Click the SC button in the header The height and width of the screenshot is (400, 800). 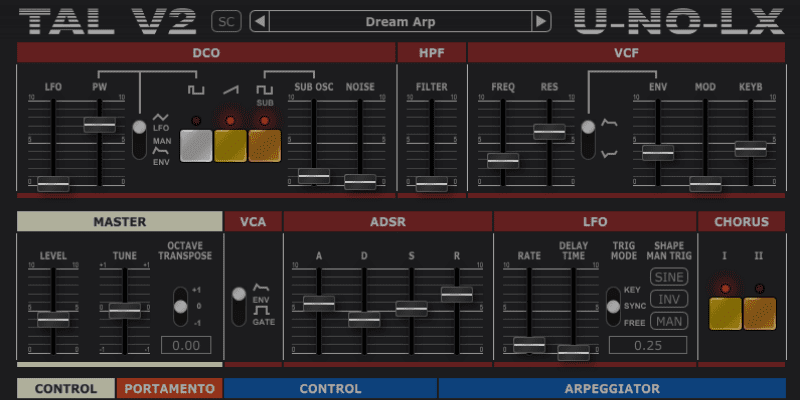[227, 21]
